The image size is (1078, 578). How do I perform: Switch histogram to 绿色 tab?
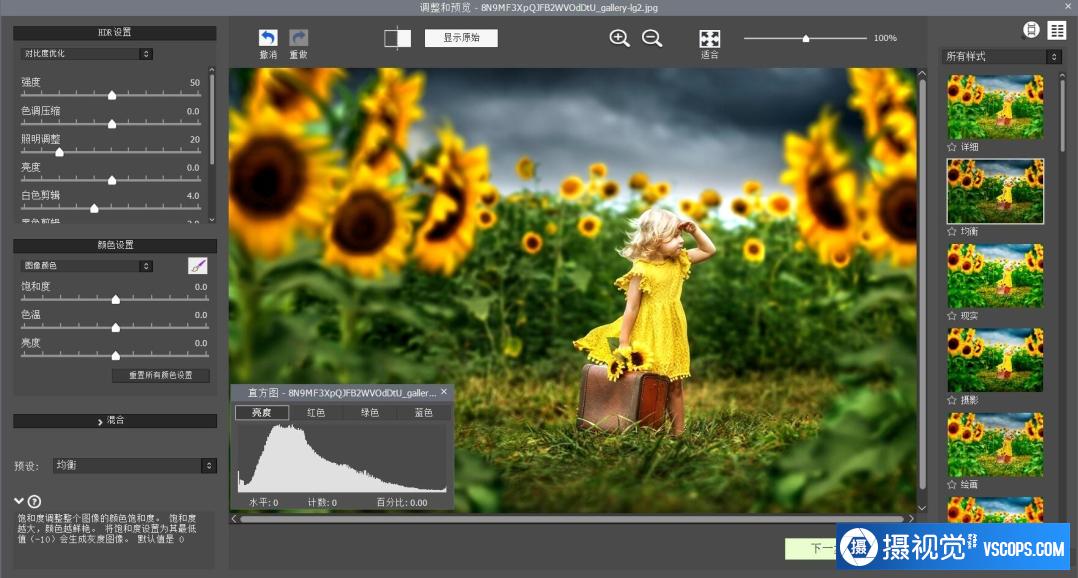370,412
